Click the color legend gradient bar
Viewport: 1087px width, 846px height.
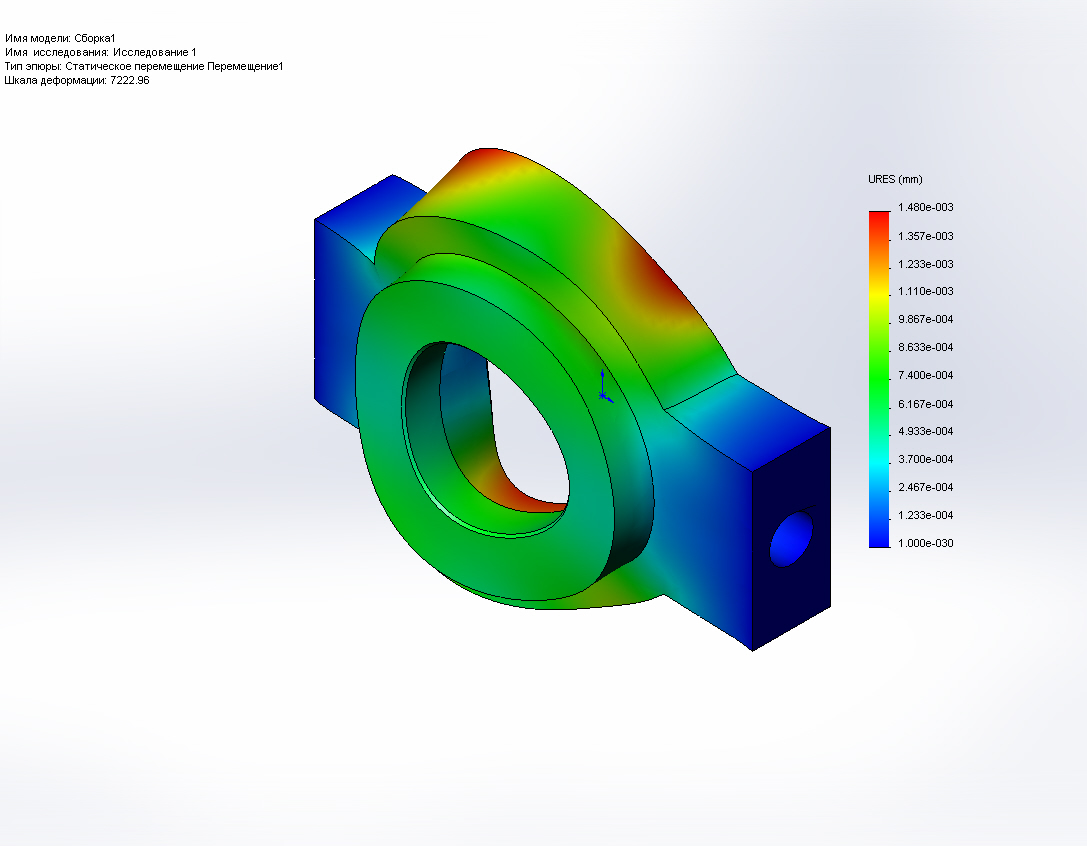tap(879, 379)
